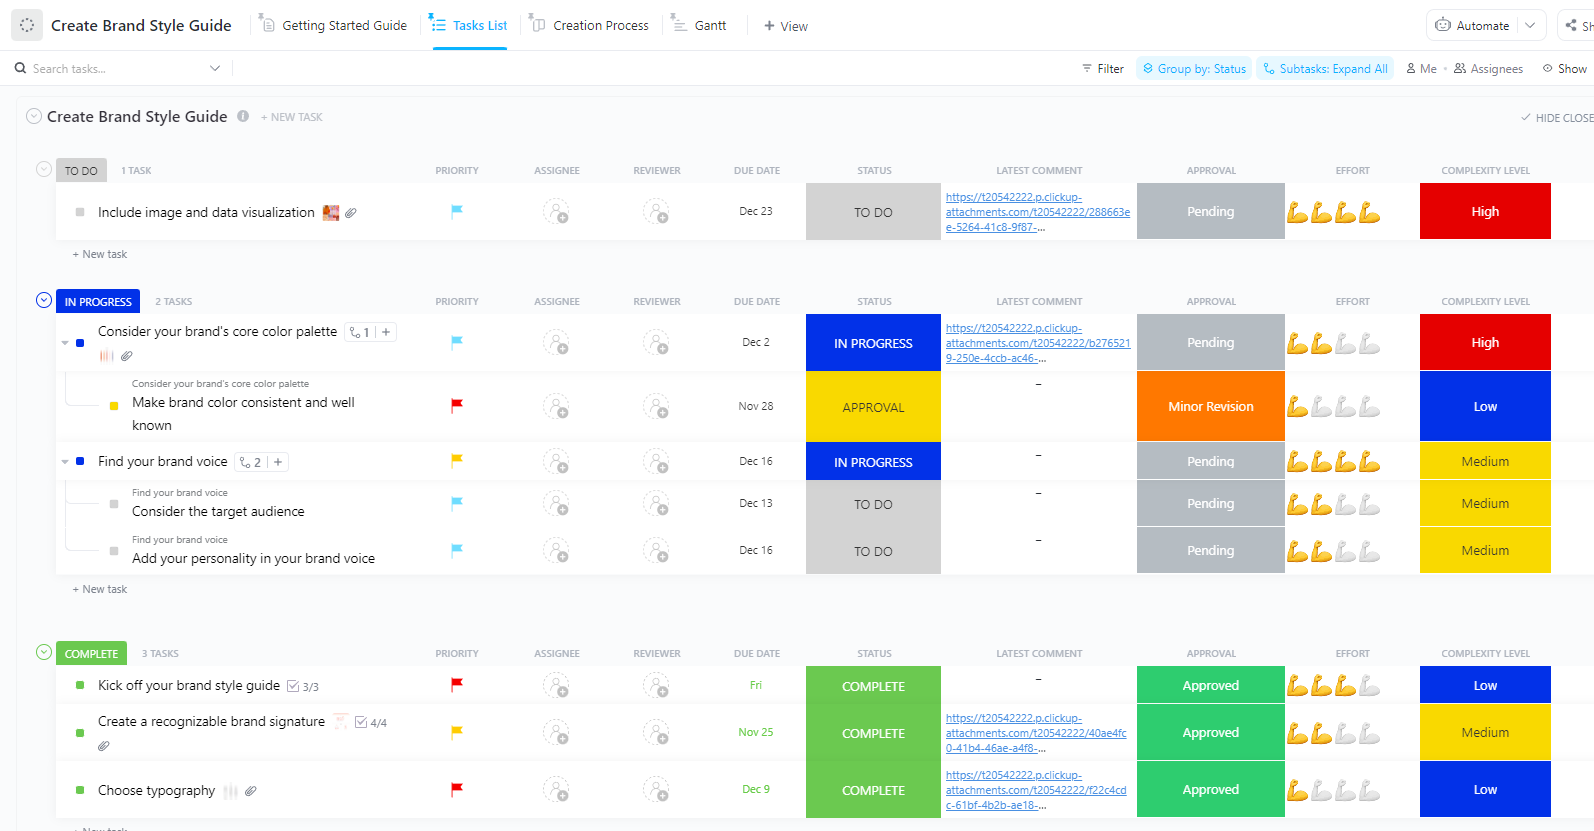Open the Automate dropdown arrow
This screenshot has width=1594, height=831.
tap(1530, 26)
